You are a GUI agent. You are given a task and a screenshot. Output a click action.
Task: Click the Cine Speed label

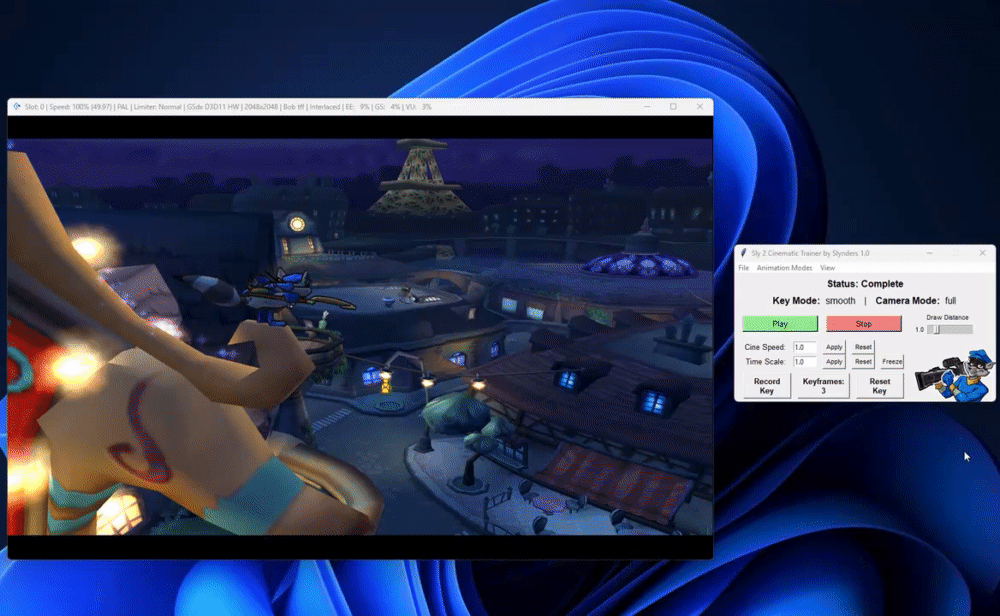pyautogui.click(x=764, y=347)
